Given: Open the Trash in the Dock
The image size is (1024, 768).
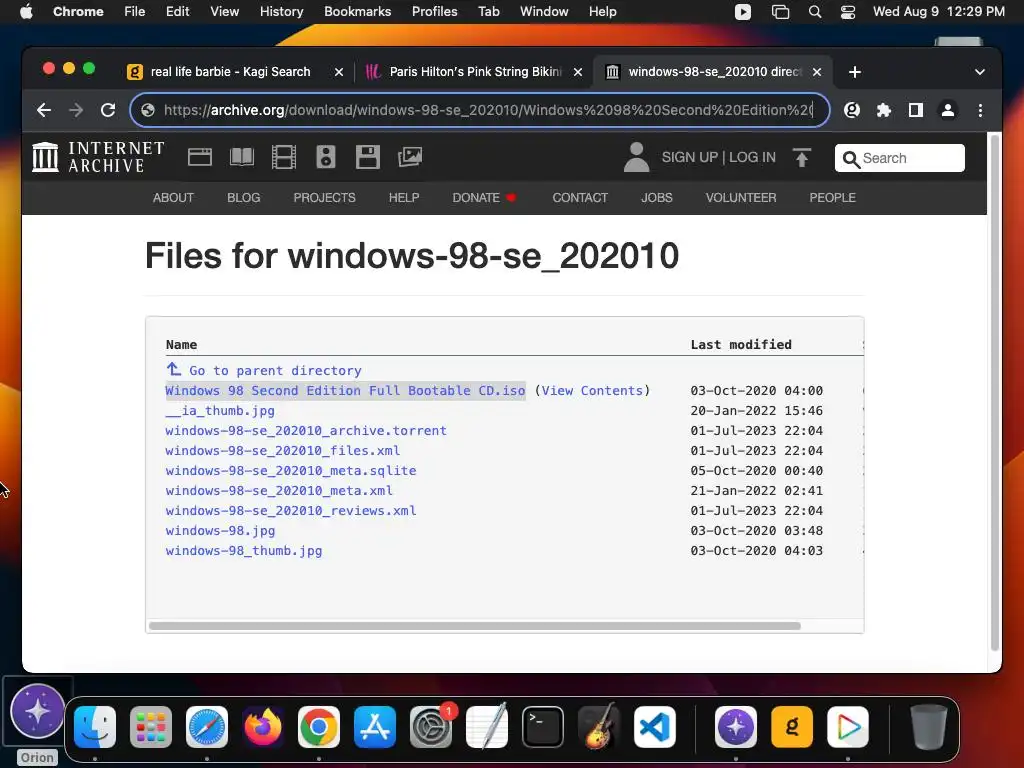Looking at the screenshot, I should tap(929, 727).
